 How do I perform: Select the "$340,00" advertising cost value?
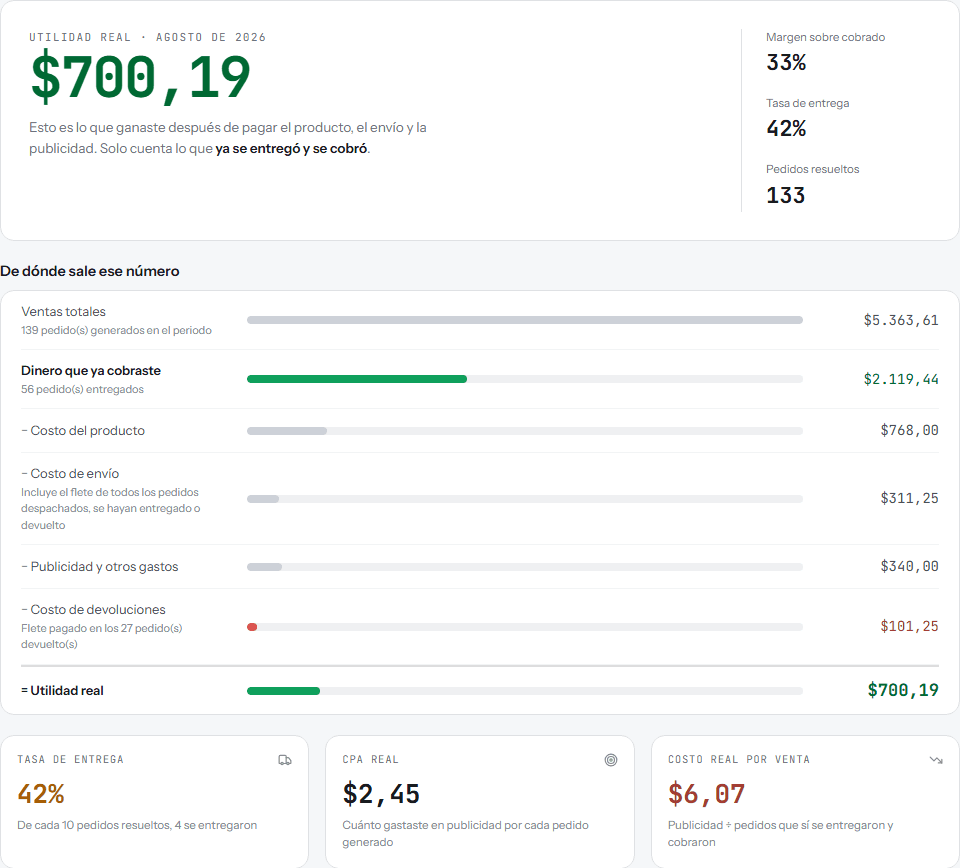(909, 566)
